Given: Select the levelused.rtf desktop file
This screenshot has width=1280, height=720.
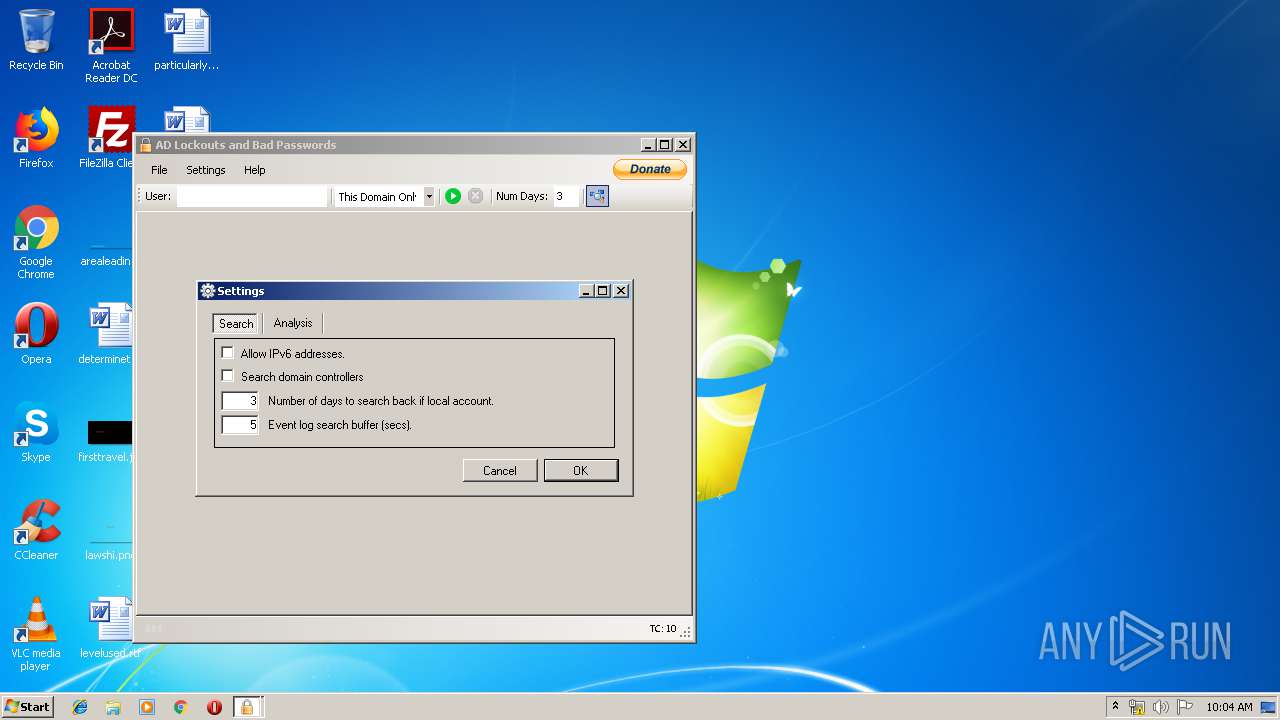Looking at the screenshot, I should point(109,628).
